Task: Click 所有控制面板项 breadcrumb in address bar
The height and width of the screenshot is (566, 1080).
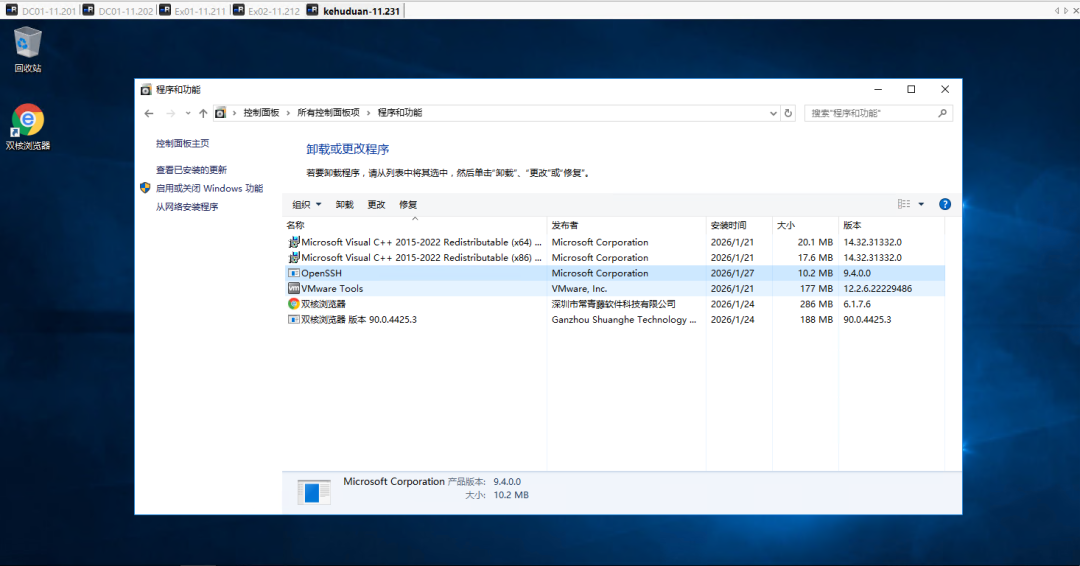Action: pyautogui.click(x=329, y=113)
